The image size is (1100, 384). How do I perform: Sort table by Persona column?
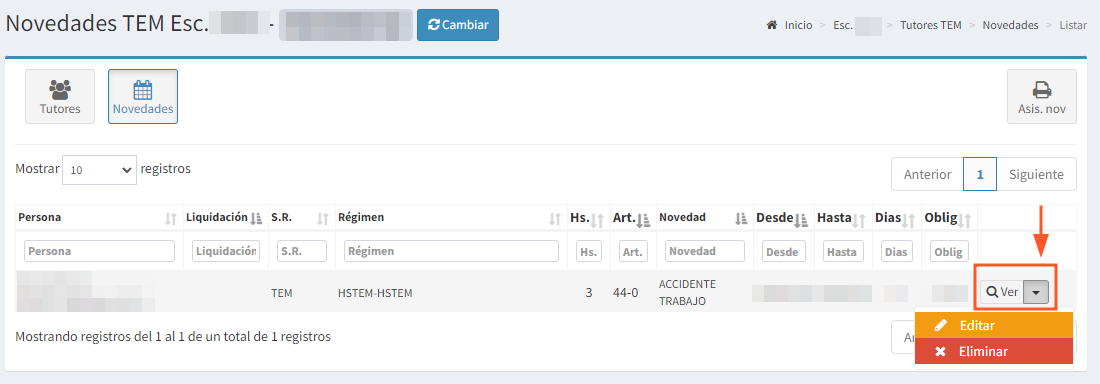pos(98,218)
